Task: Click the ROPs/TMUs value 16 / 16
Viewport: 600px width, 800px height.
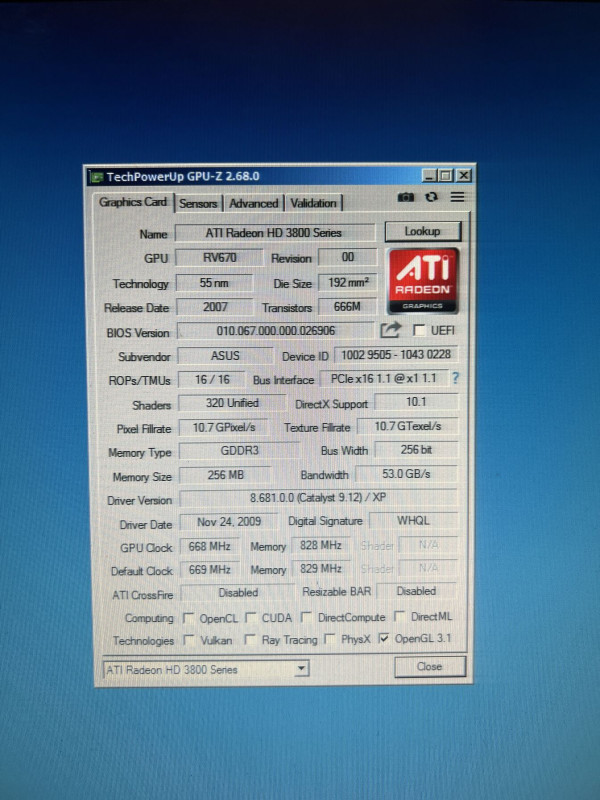Action: [x=212, y=380]
